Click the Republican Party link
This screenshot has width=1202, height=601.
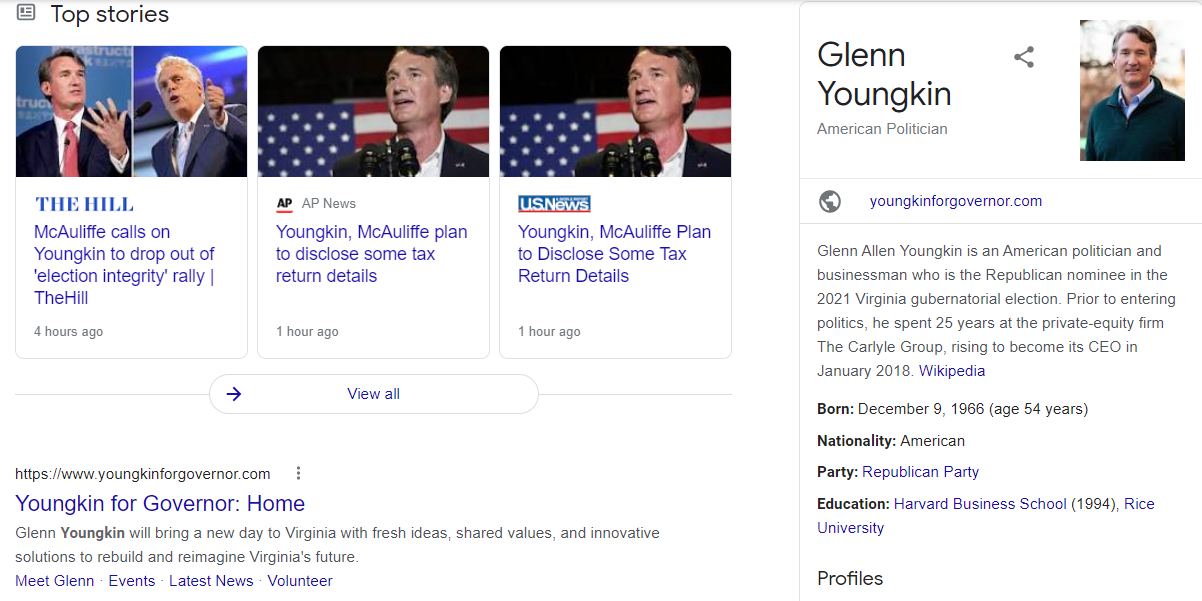[921, 472]
